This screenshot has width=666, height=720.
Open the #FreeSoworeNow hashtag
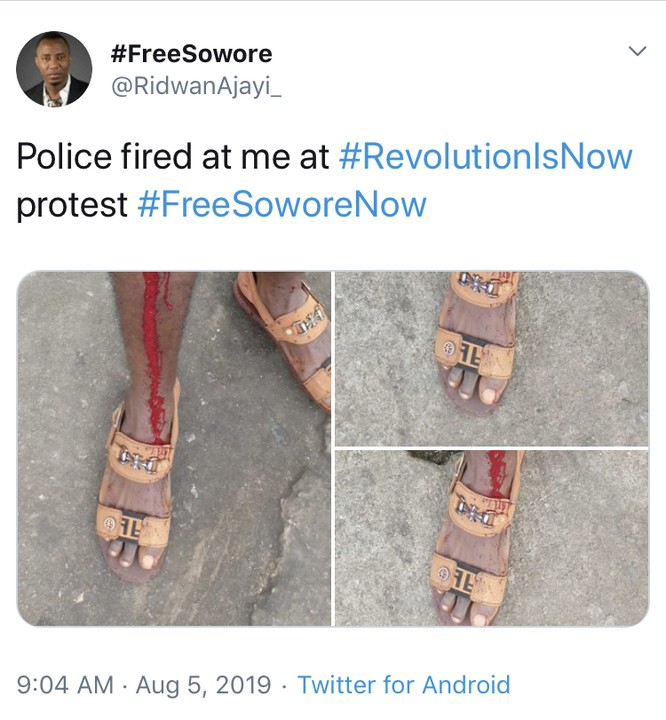click(282, 204)
